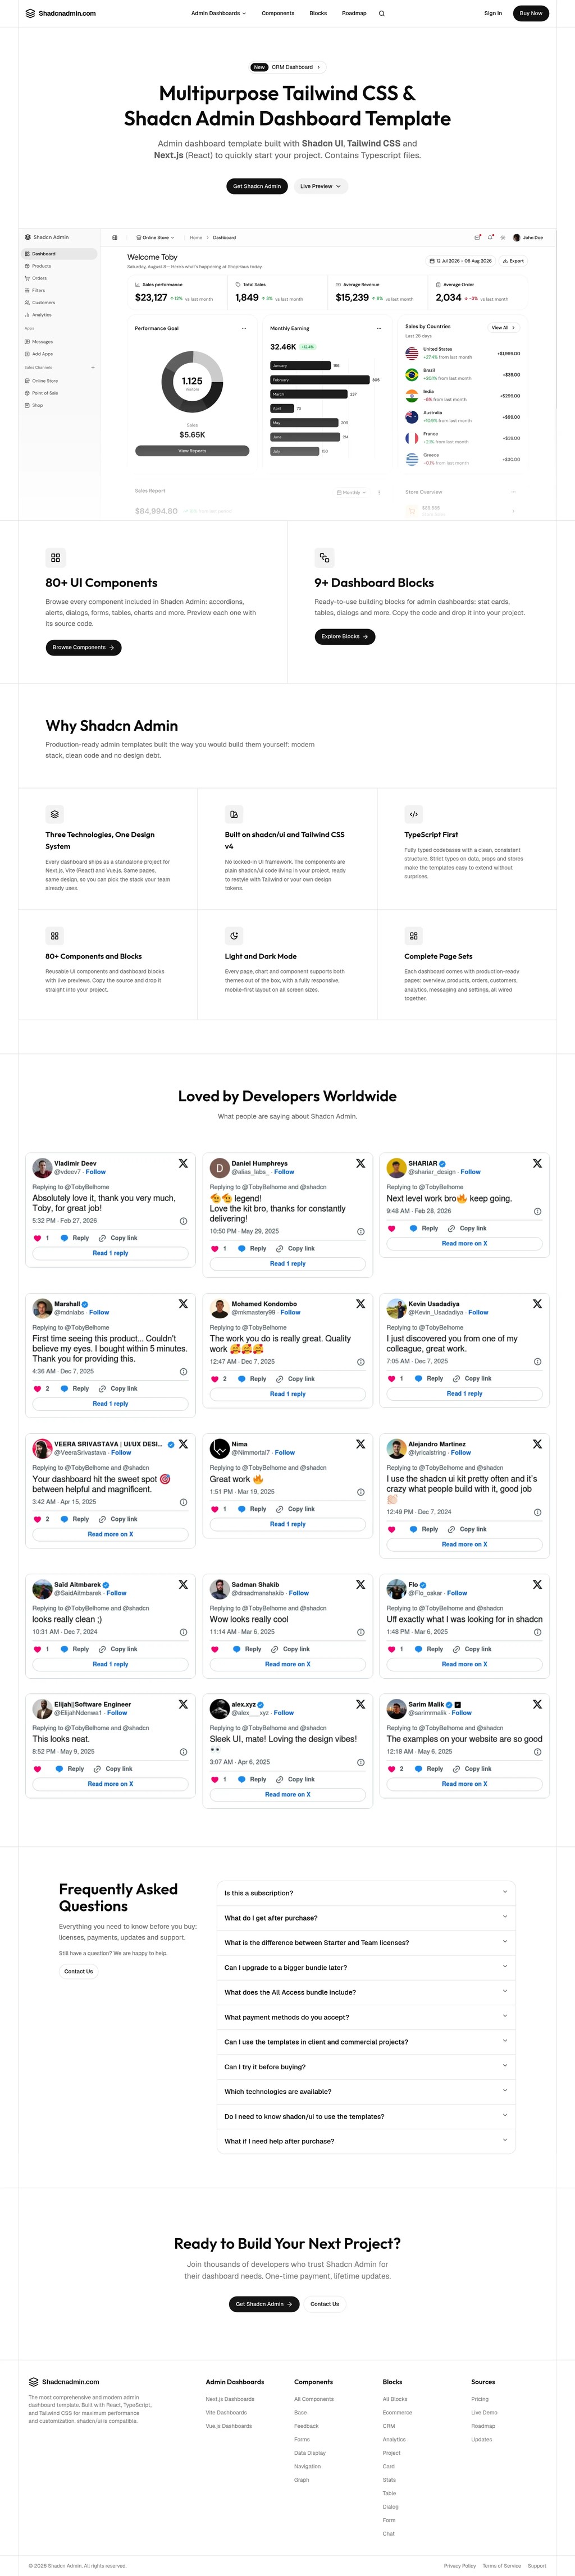
Task: Open the X logo on Mohamed Kondombo's tweet
Action: click(x=360, y=1303)
